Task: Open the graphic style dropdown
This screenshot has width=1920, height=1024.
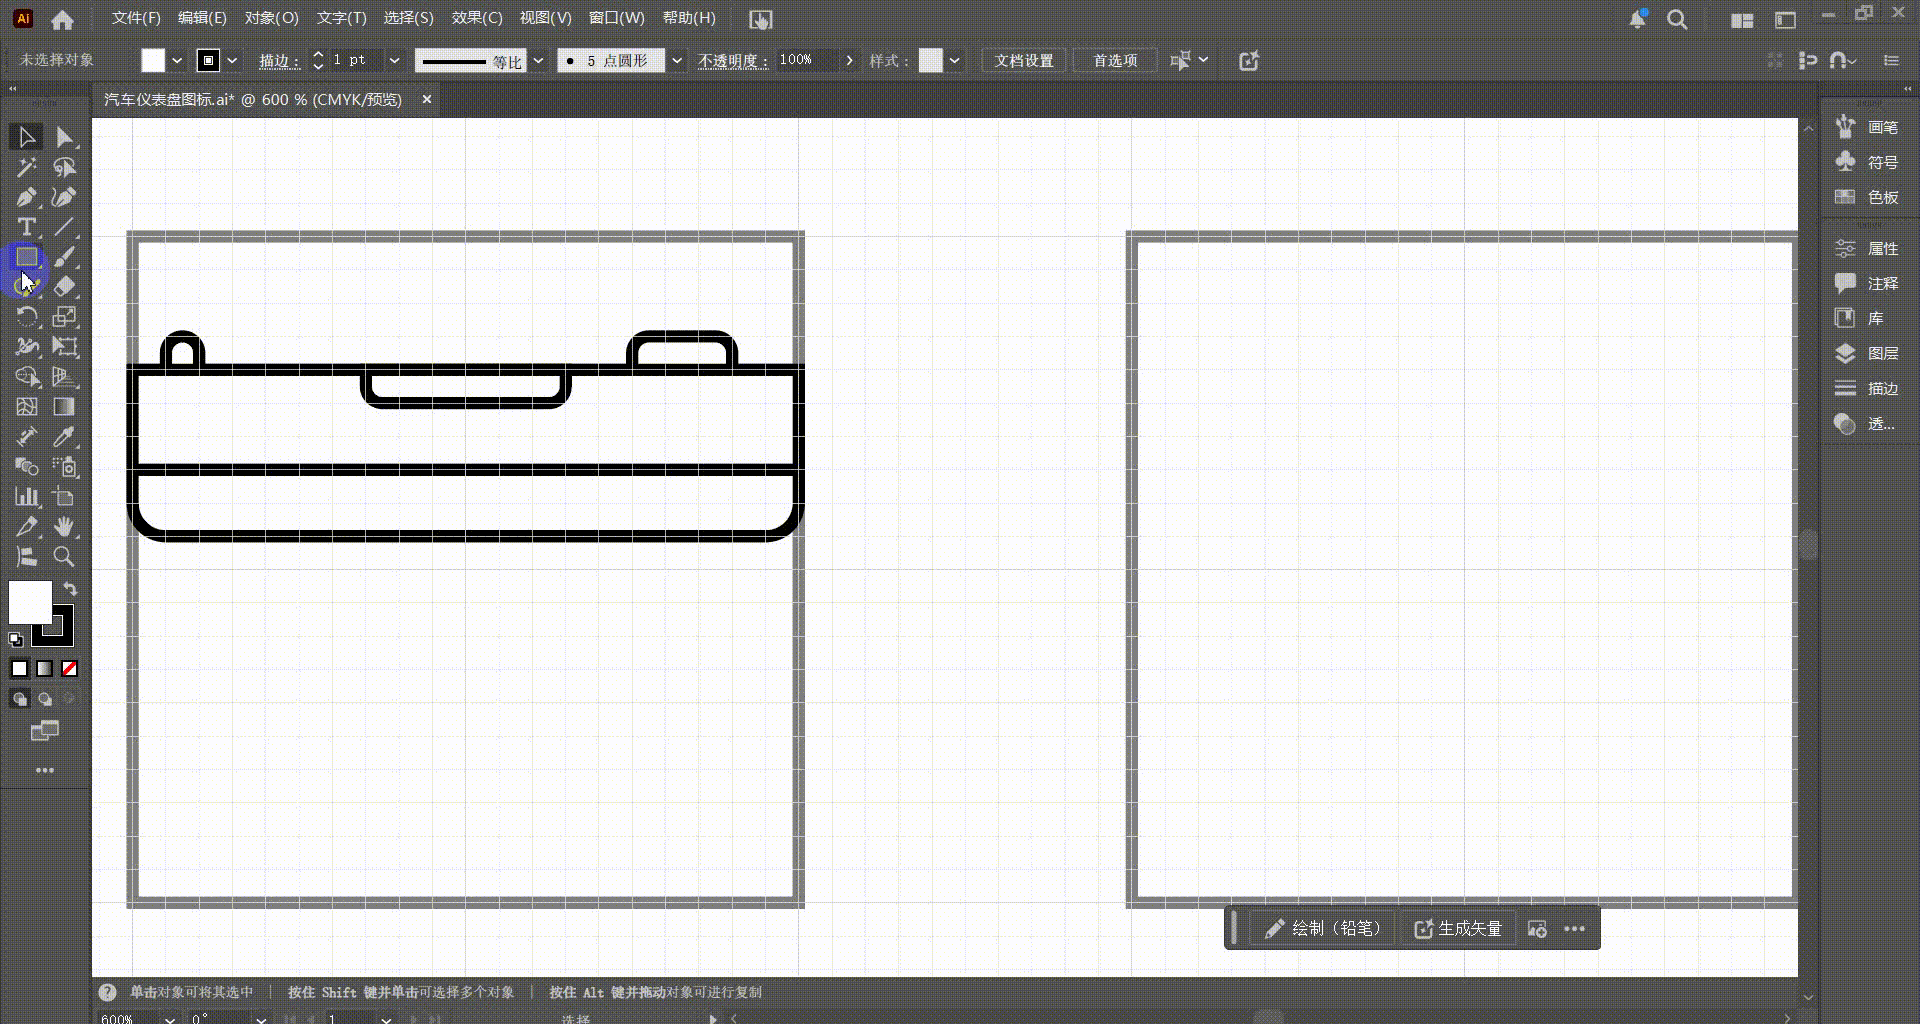Action: 955,61
